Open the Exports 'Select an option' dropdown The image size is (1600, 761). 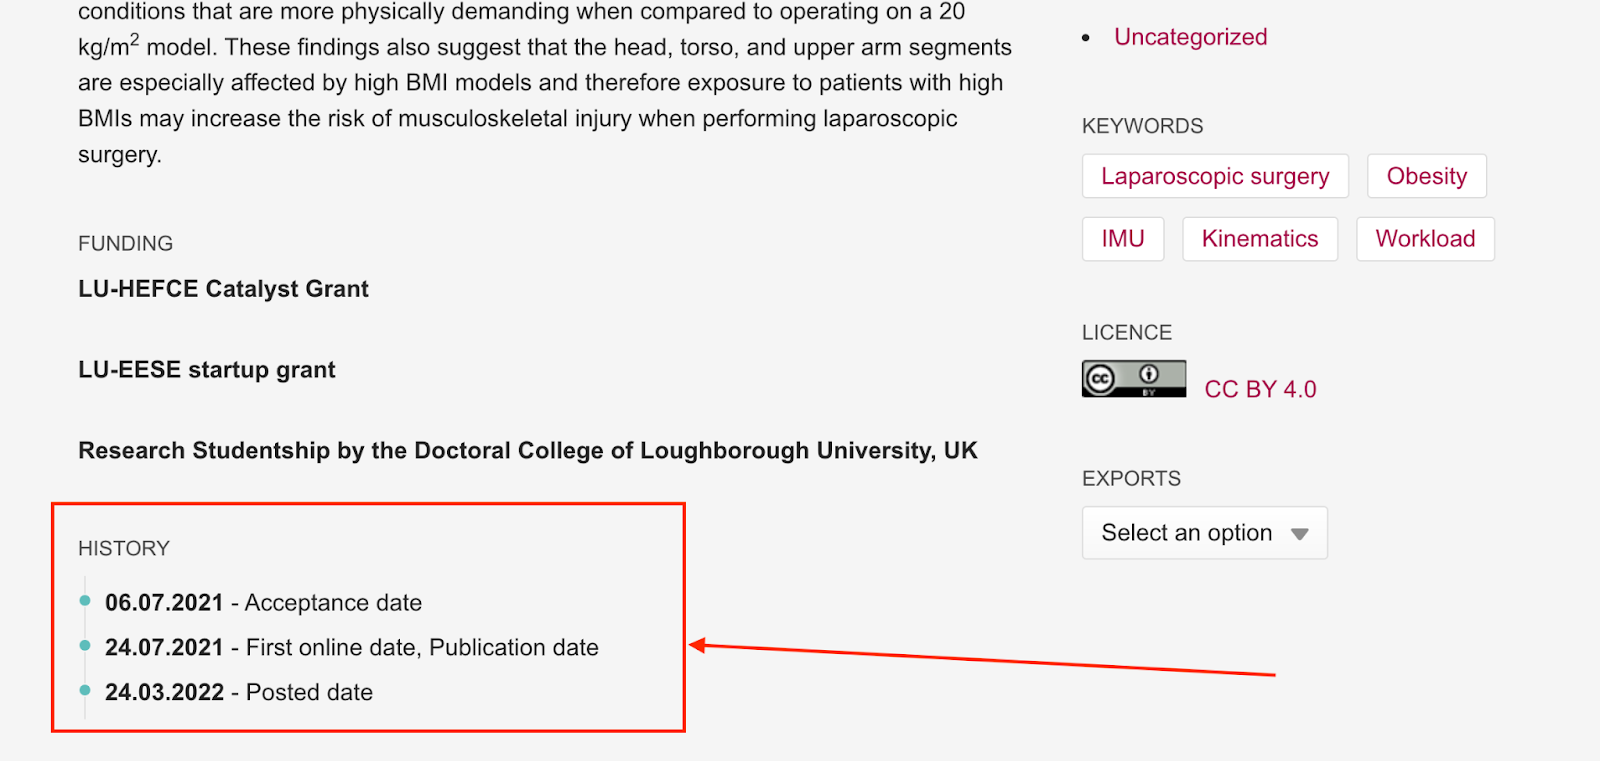pos(1187,533)
